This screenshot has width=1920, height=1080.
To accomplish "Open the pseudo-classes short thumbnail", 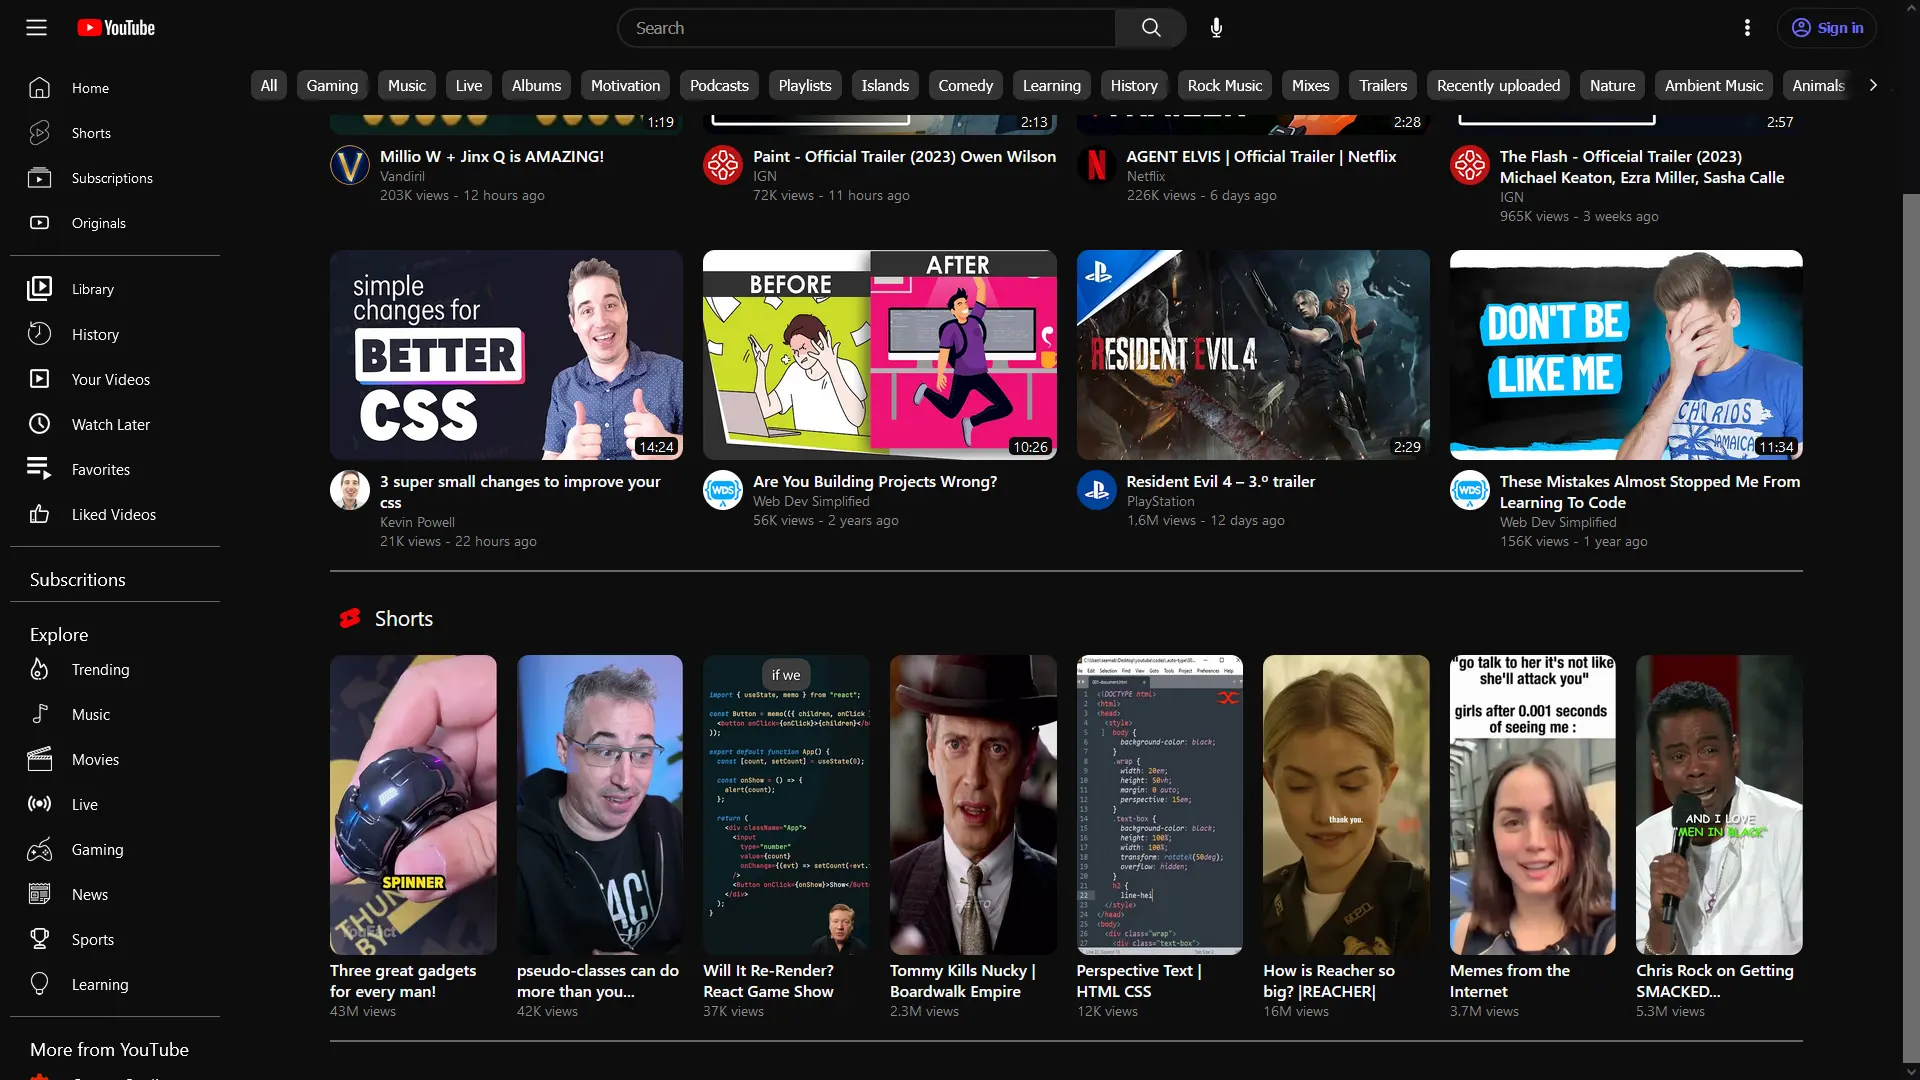I will 600,805.
